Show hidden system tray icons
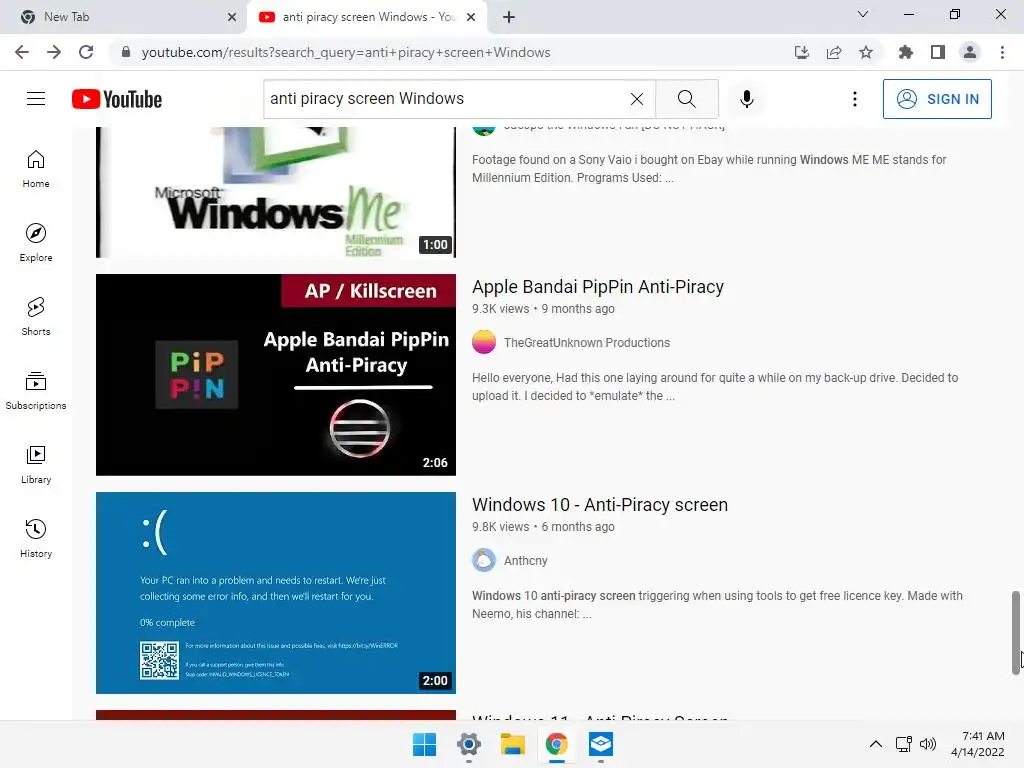This screenshot has width=1024, height=768. pos(876,744)
